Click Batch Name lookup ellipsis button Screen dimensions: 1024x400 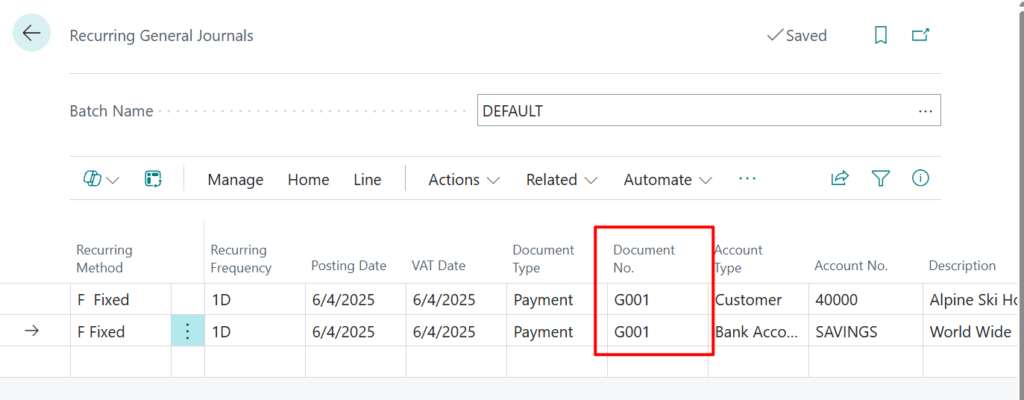925,111
